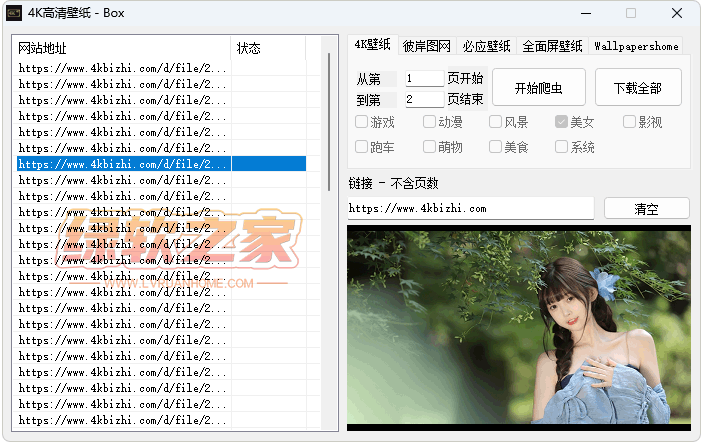
Task: Open the 彼岸图网 tab
Action: pos(427,46)
